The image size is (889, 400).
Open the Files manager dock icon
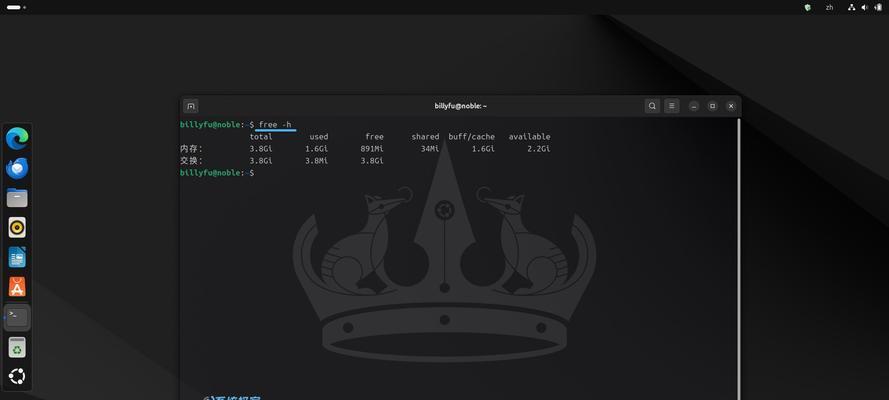tap(17, 198)
